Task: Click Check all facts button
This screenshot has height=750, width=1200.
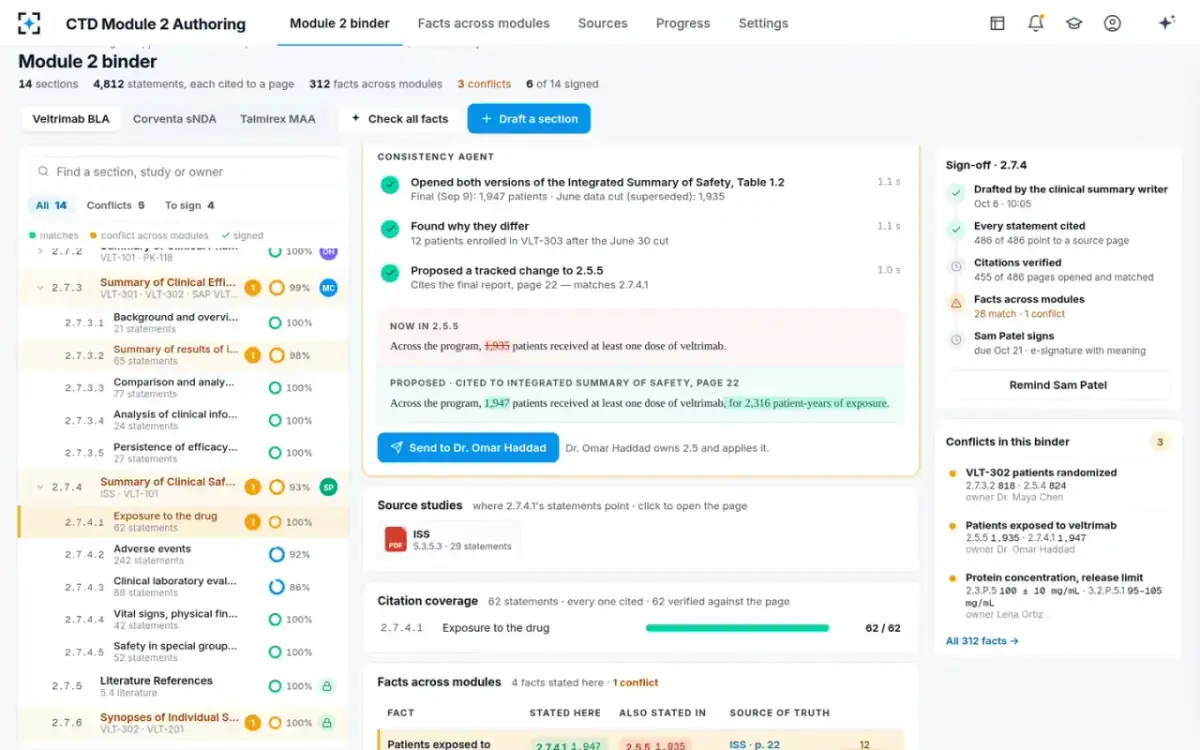Action: [399, 119]
